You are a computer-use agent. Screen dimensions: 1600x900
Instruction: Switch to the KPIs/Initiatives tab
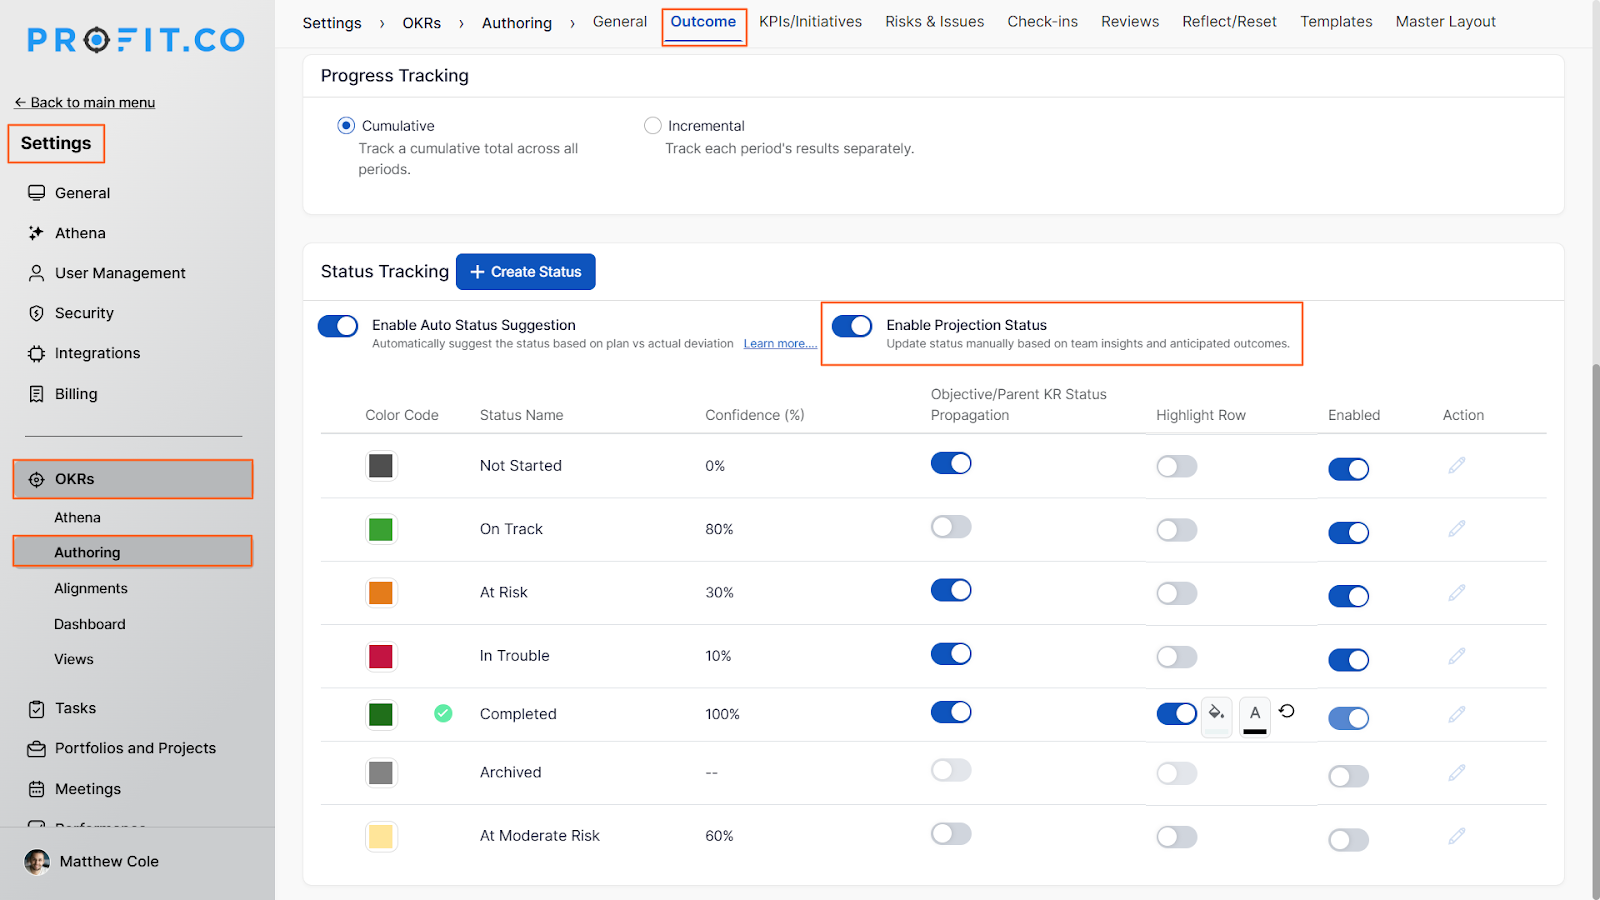tap(810, 22)
